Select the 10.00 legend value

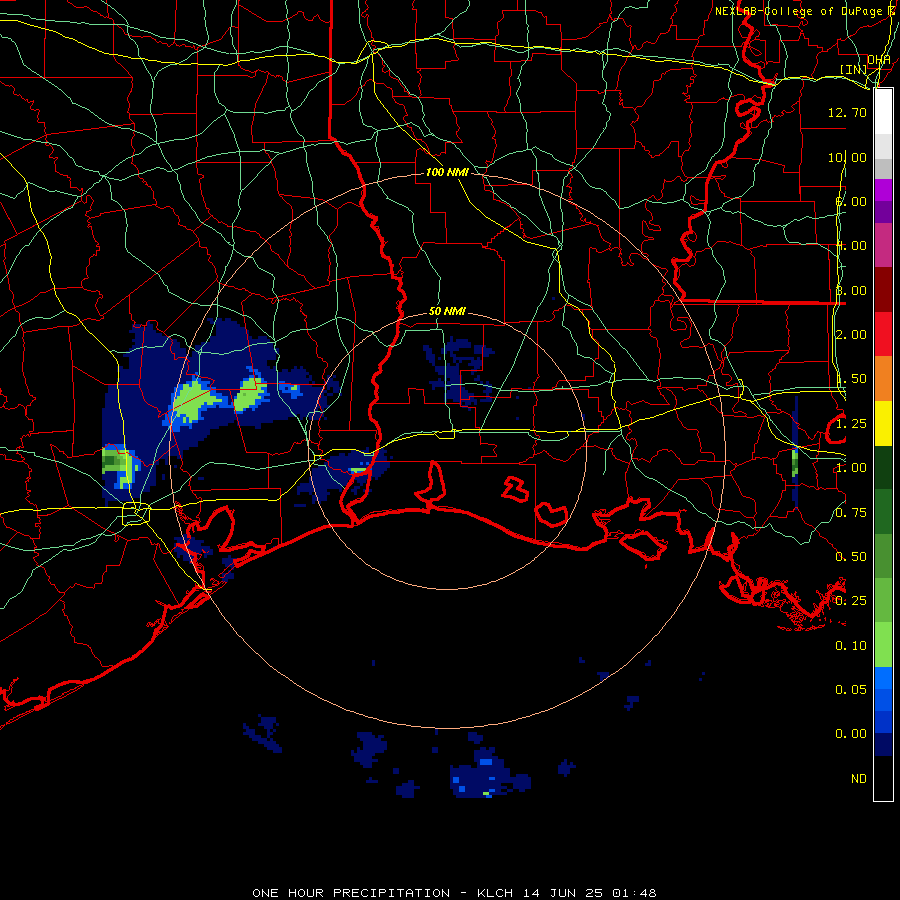[x=847, y=157]
